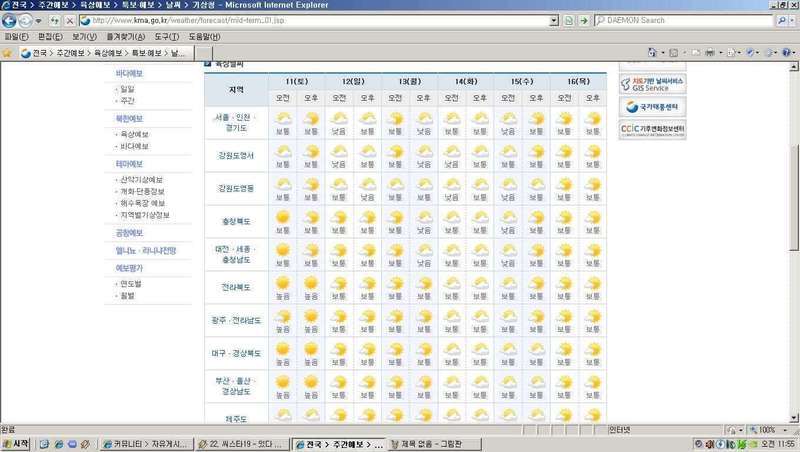Click 16(목) afternoon icon for 강원도영동
The image size is (800, 452).
(x=592, y=185)
